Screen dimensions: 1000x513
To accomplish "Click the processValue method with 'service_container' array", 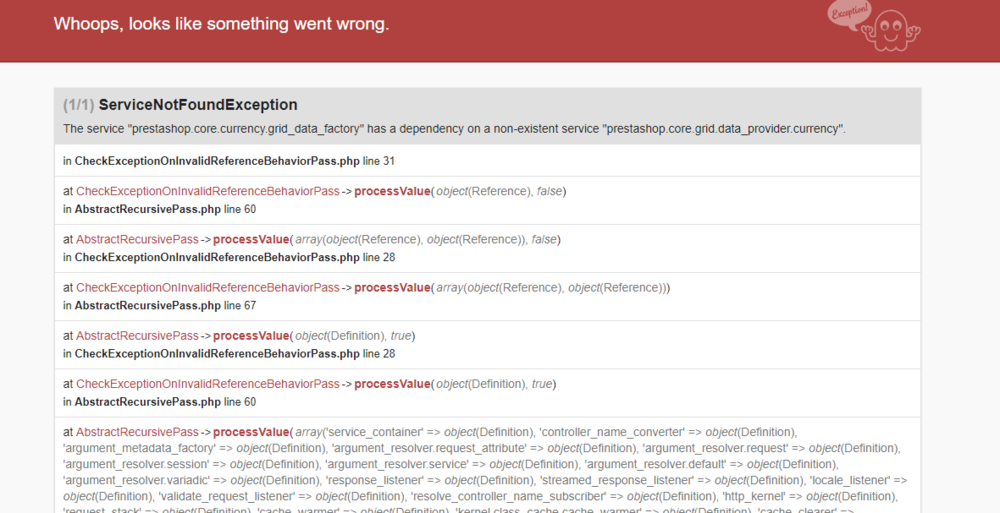I will coord(250,431).
